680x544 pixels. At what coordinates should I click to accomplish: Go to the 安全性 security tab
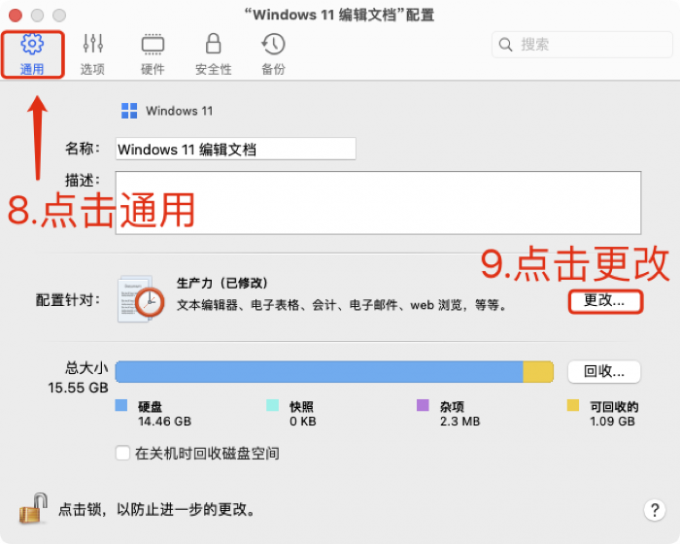click(x=213, y=55)
